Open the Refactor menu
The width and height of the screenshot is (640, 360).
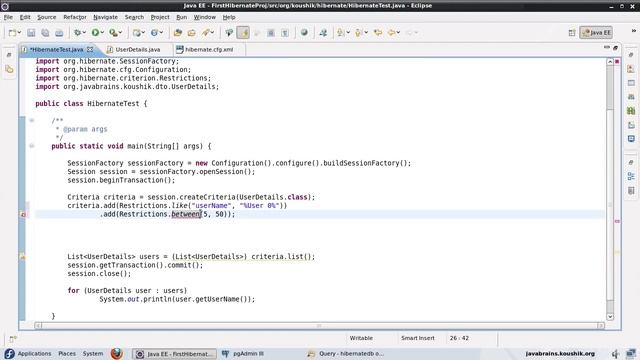[x=75, y=17]
